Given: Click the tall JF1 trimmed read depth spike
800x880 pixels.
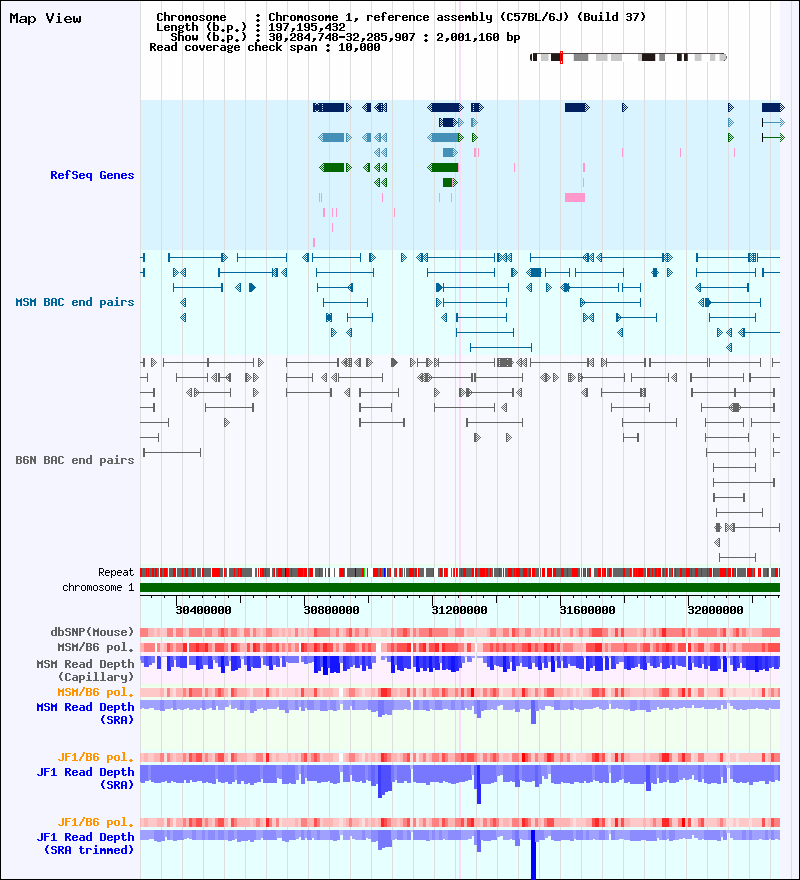Looking at the screenshot, I should click(x=533, y=855).
